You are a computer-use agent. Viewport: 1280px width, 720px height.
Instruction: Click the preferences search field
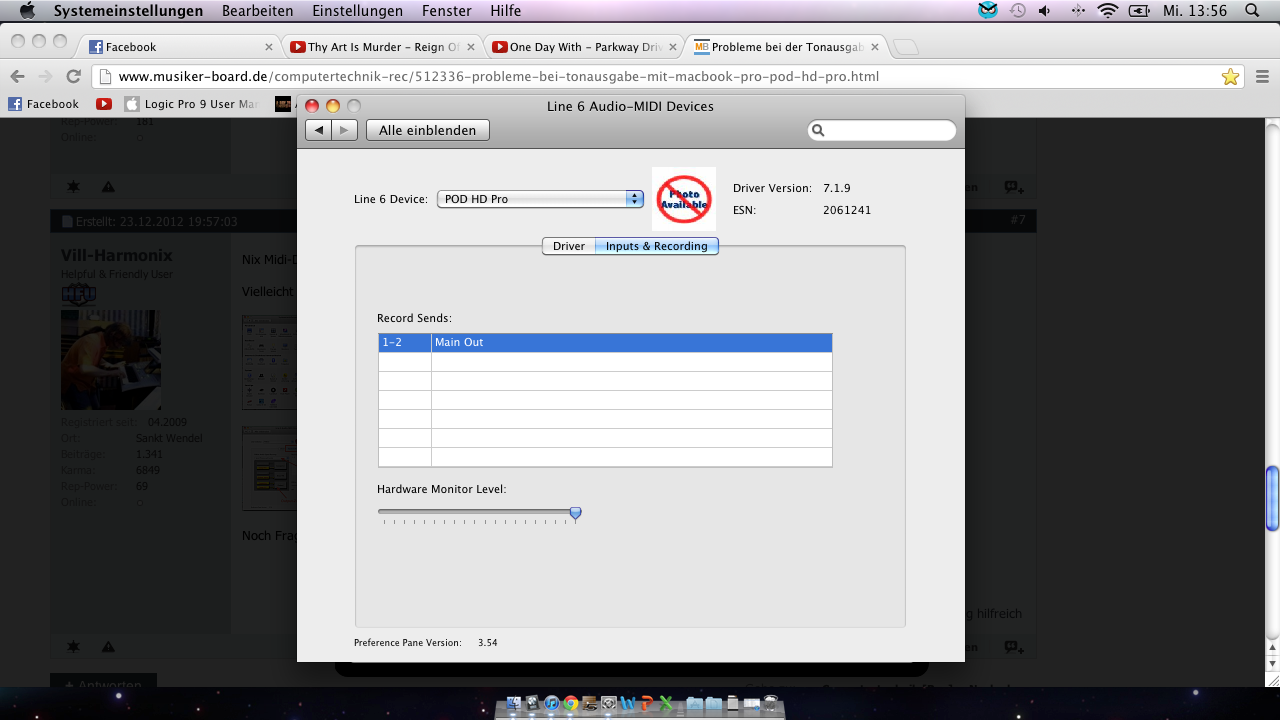coord(882,130)
